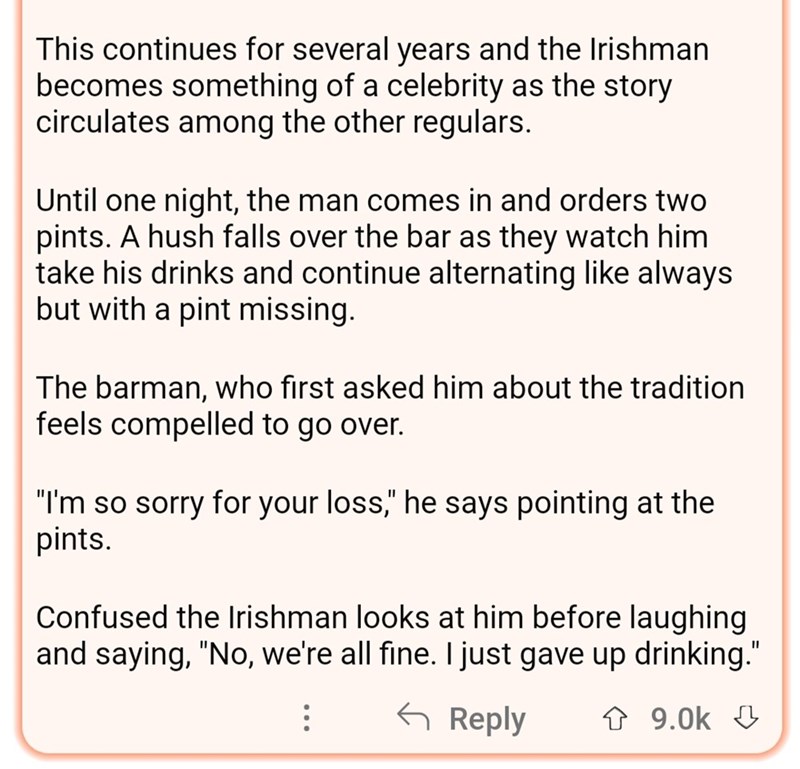The height and width of the screenshot is (769, 800).
Task: Select the line starting 'The barman, who first'
Action: [390, 388]
